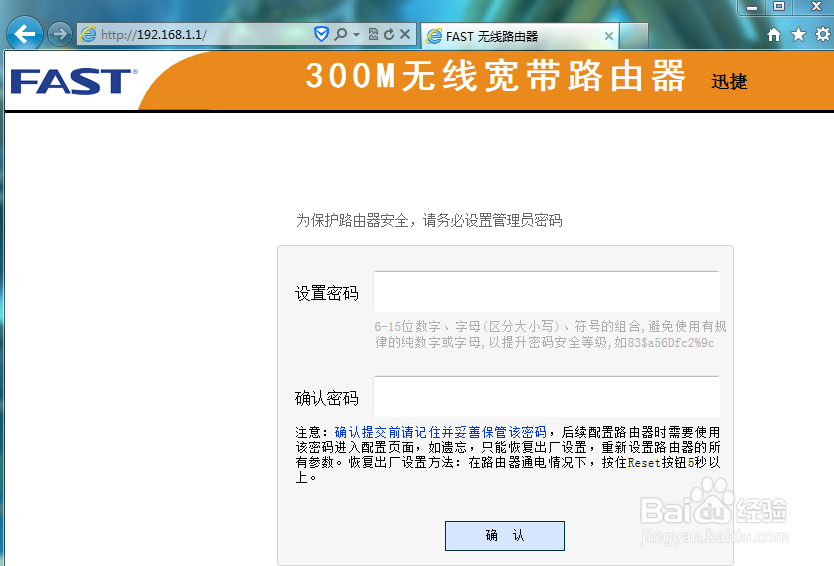The height and width of the screenshot is (566, 834).
Task: Click the 300M无线宽带路由器 heading
Action: pyautogui.click(x=495, y=76)
